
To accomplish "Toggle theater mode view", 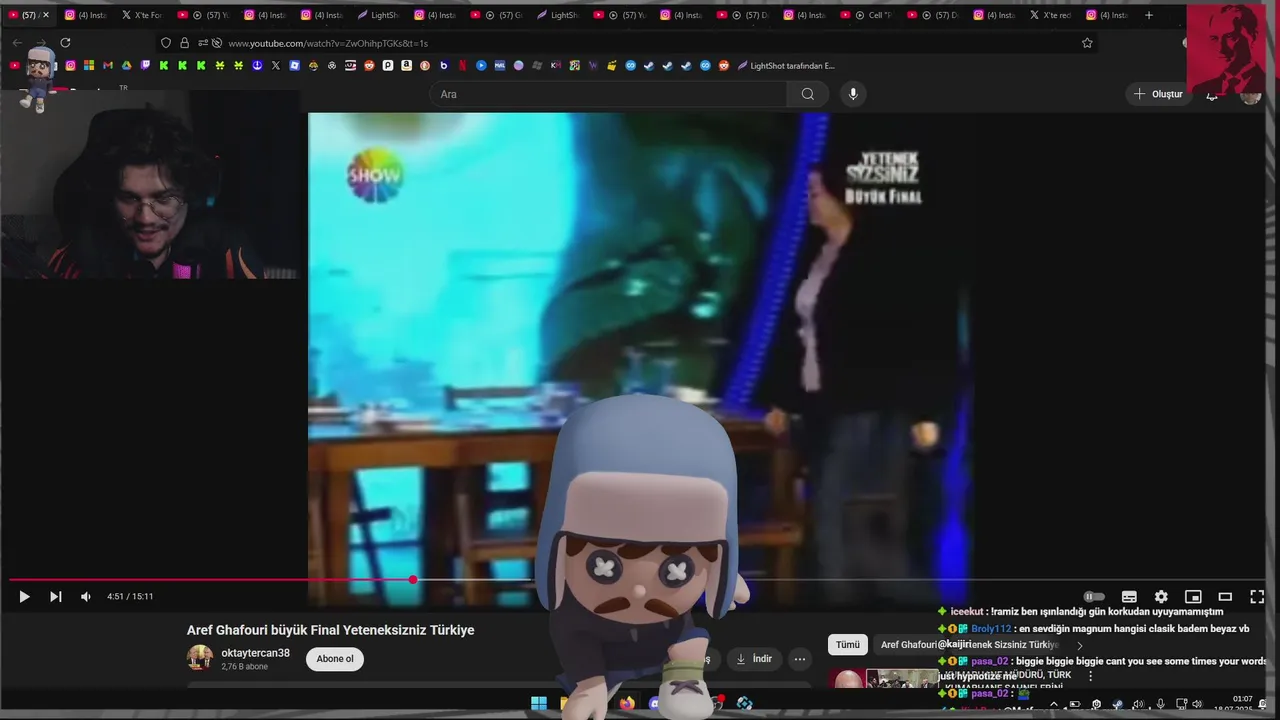I will (1225, 597).
